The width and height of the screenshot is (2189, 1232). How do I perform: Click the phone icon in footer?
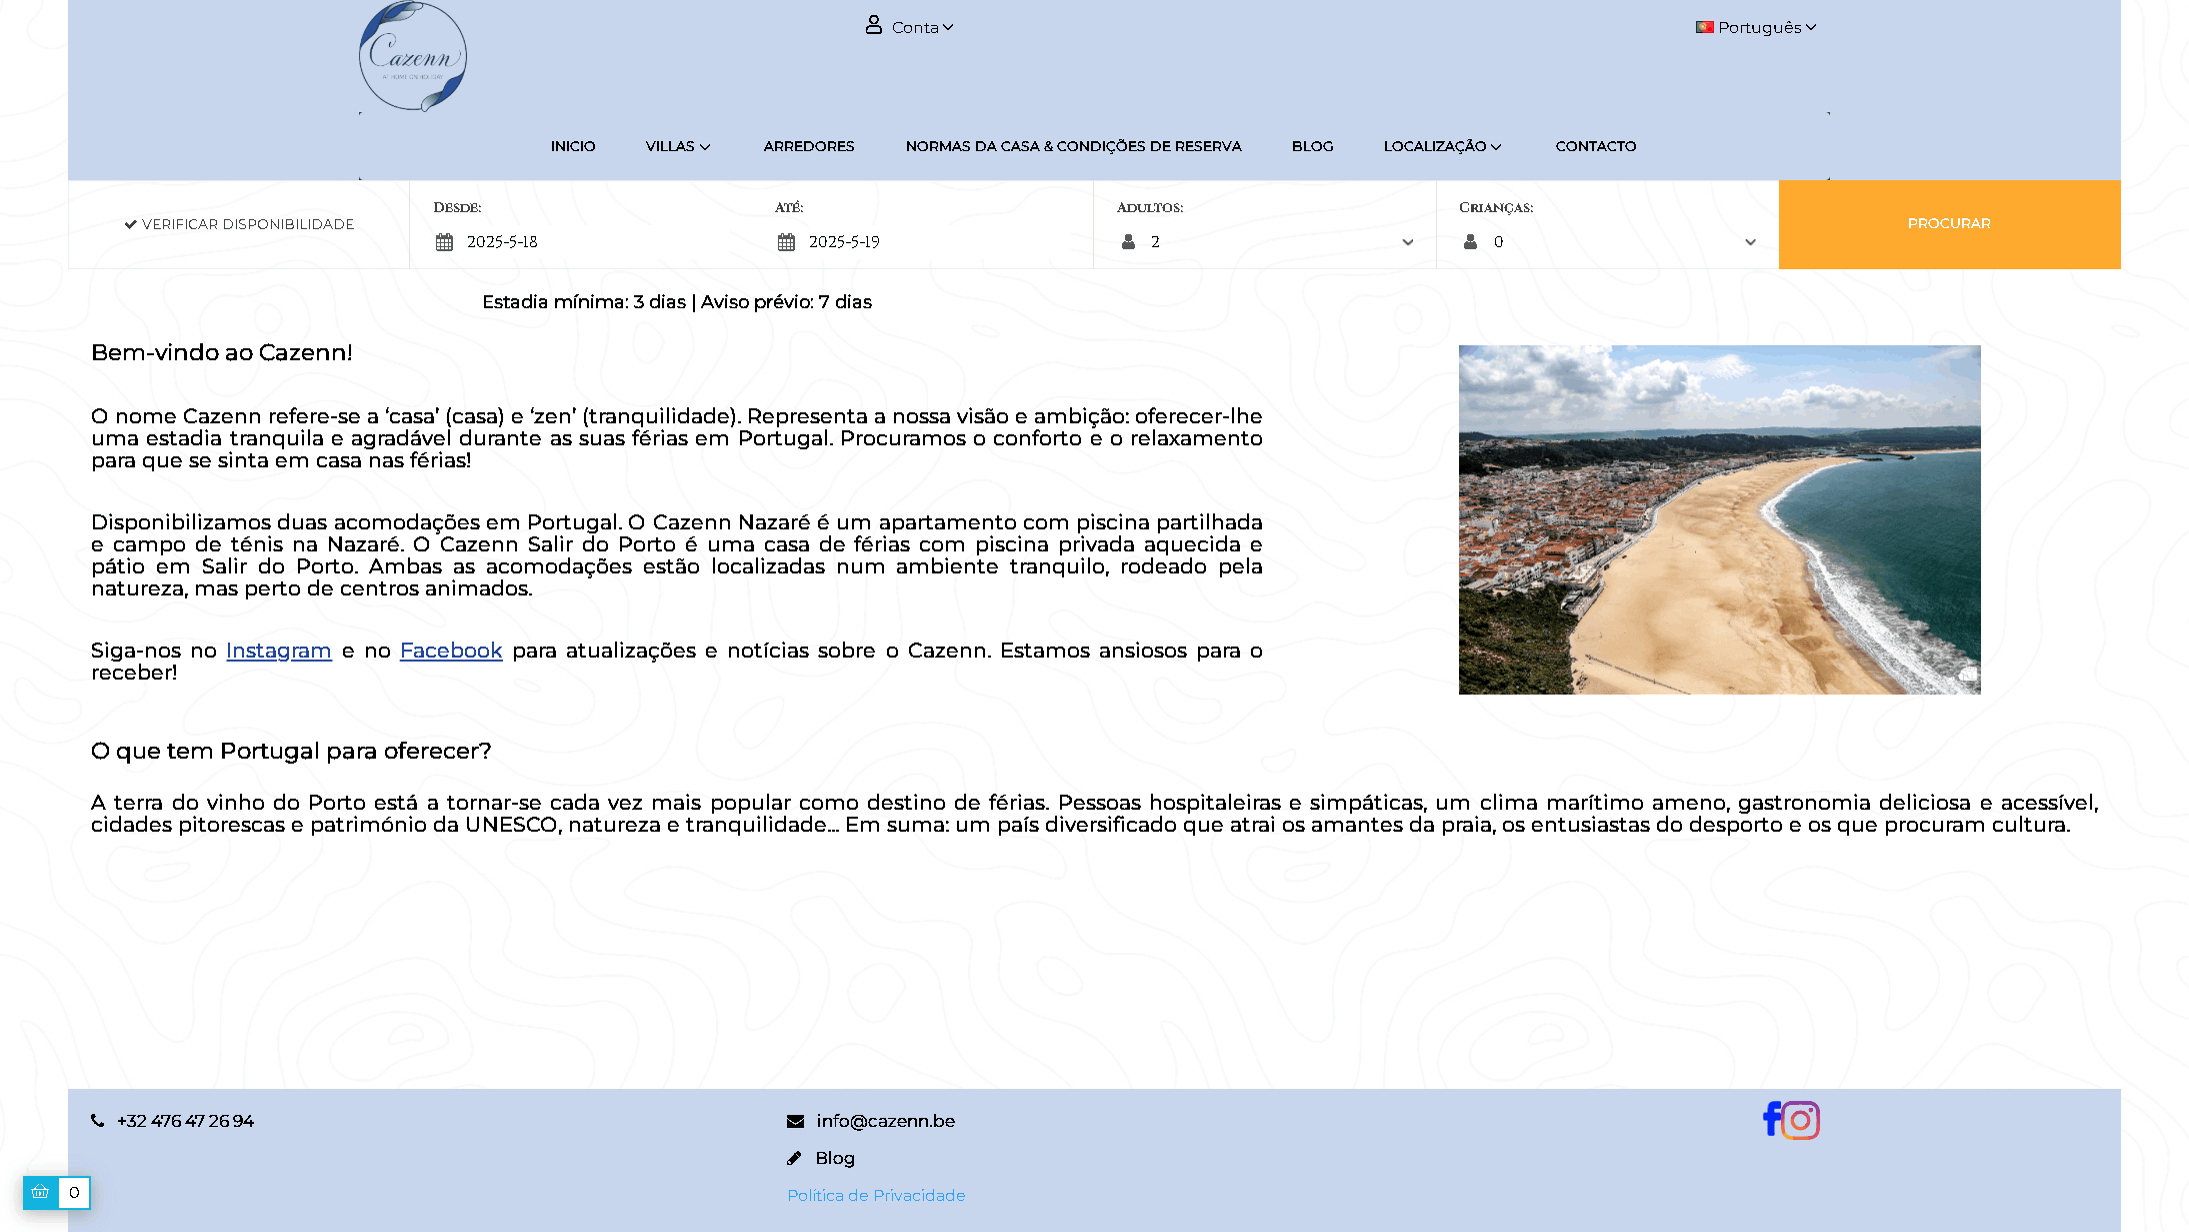98,1121
